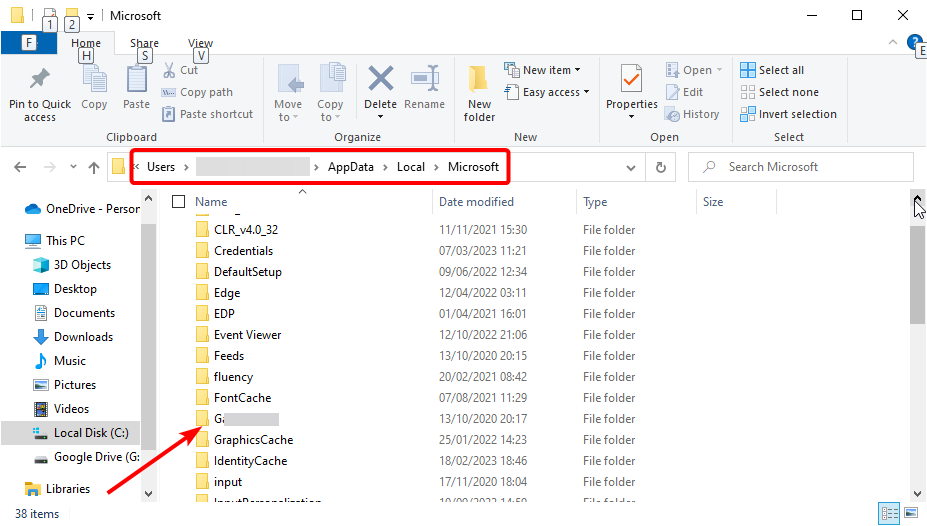The width and height of the screenshot is (927, 526).
Task: Click the file list scroll down arrow
Action: (917, 494)
